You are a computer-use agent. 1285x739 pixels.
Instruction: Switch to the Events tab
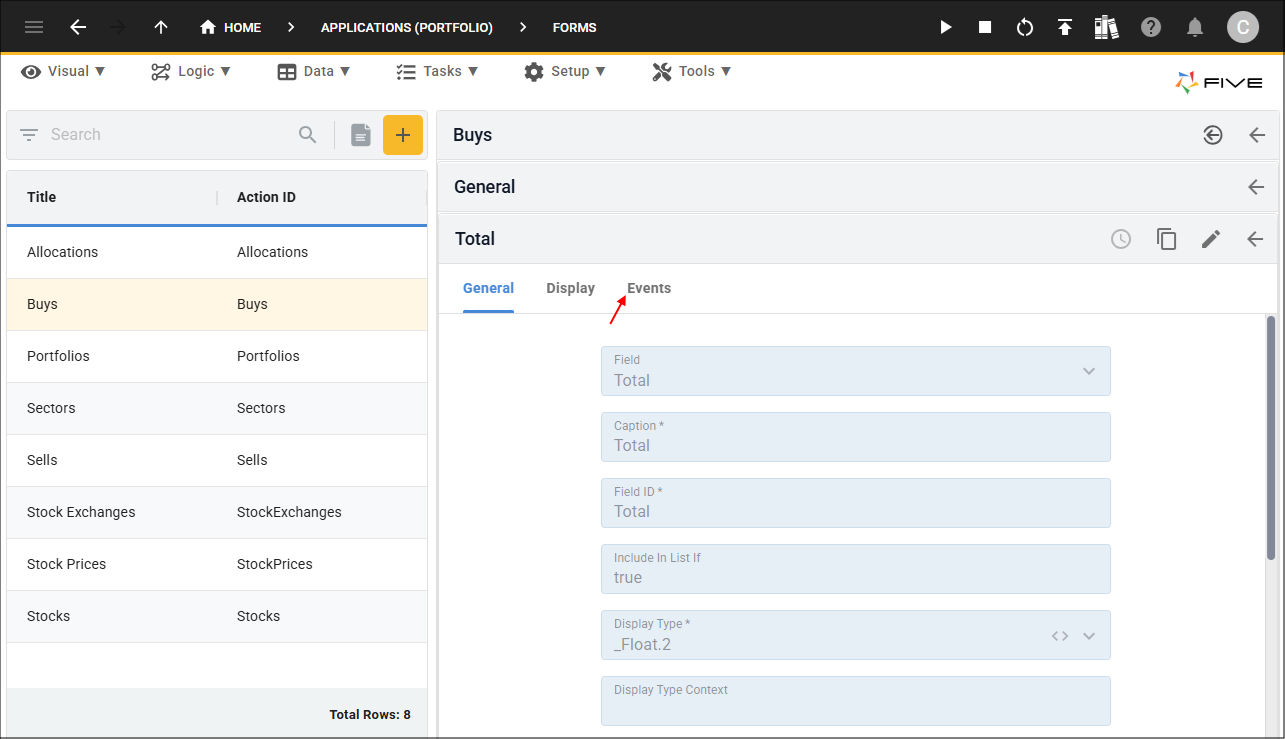point(649,288)
